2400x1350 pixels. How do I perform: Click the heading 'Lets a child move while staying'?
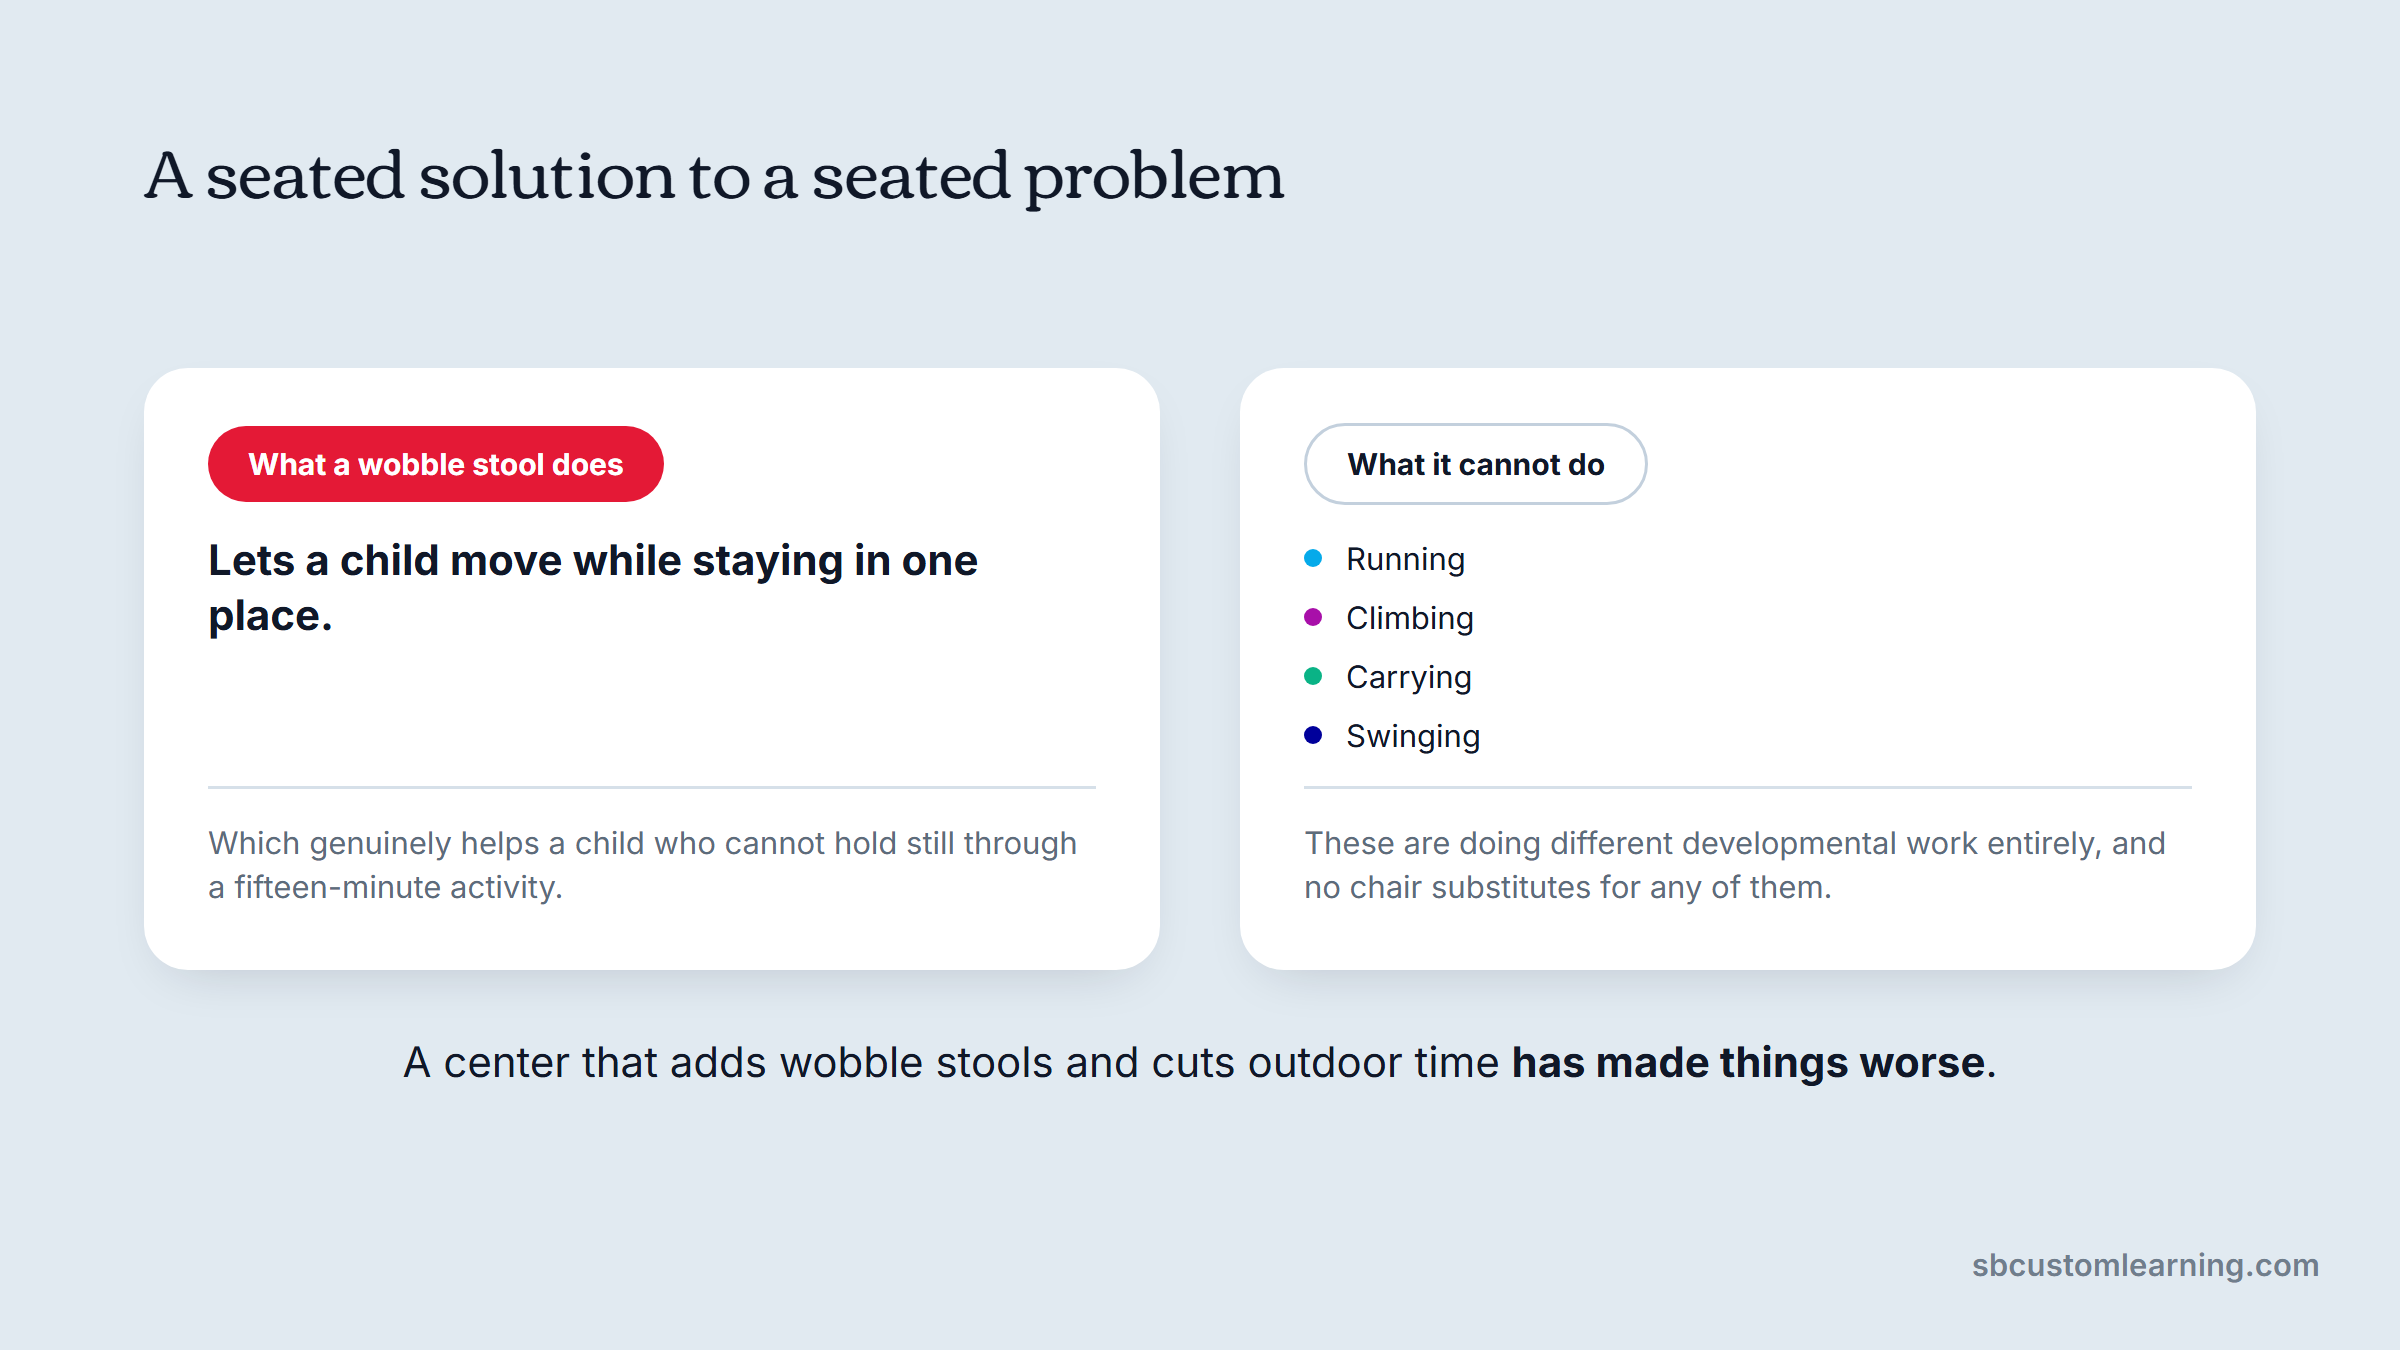(593, 588)
